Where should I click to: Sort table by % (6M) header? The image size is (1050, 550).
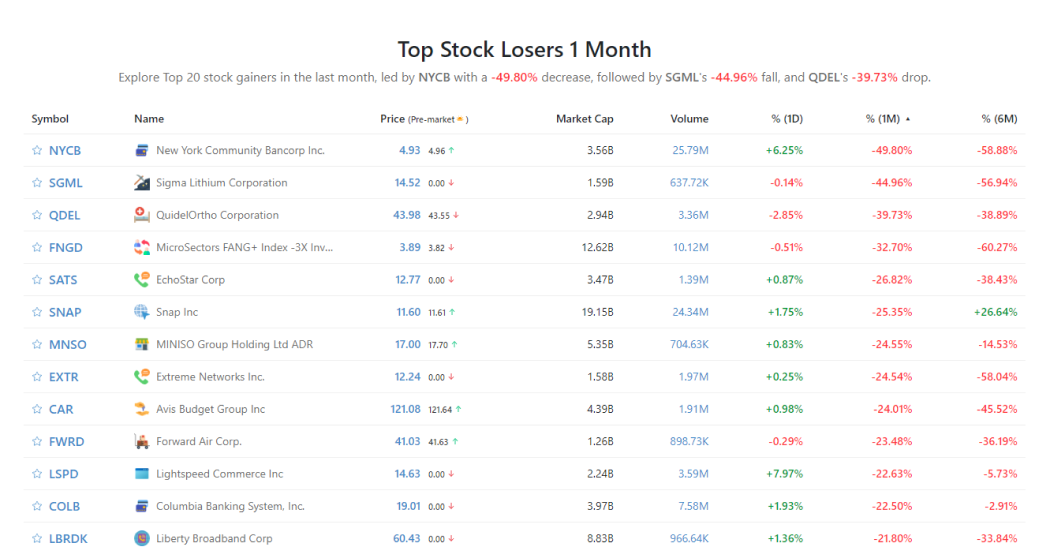pos(999,119)
